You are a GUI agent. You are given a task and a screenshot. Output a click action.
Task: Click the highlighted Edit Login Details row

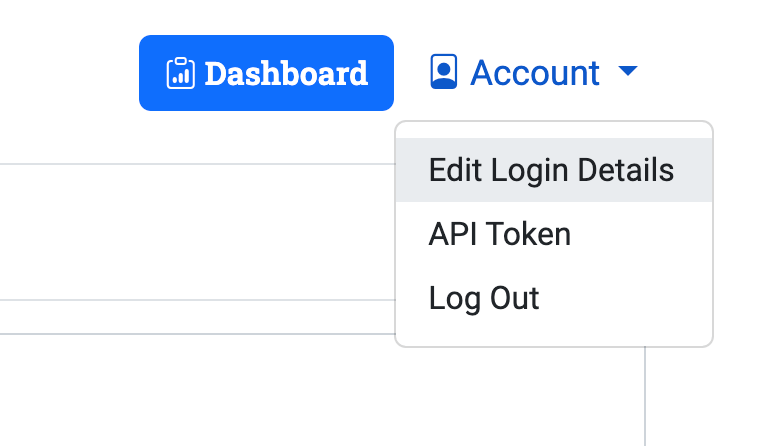[x=554, y=170]
